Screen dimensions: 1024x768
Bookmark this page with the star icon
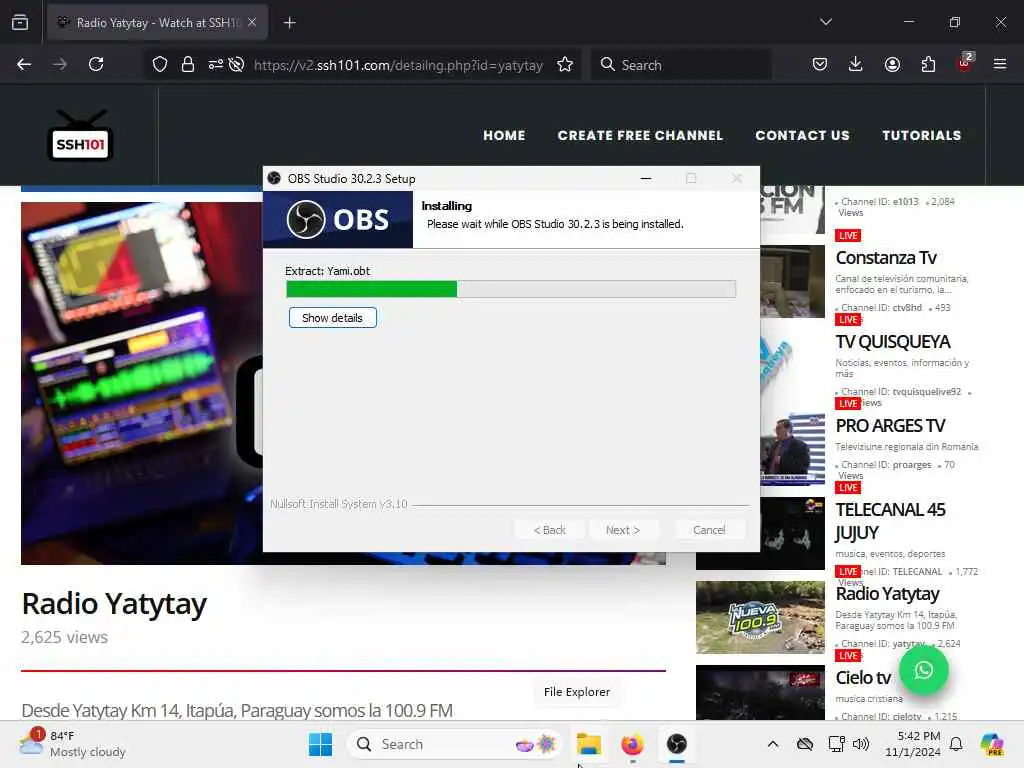[x=565, y=64]
